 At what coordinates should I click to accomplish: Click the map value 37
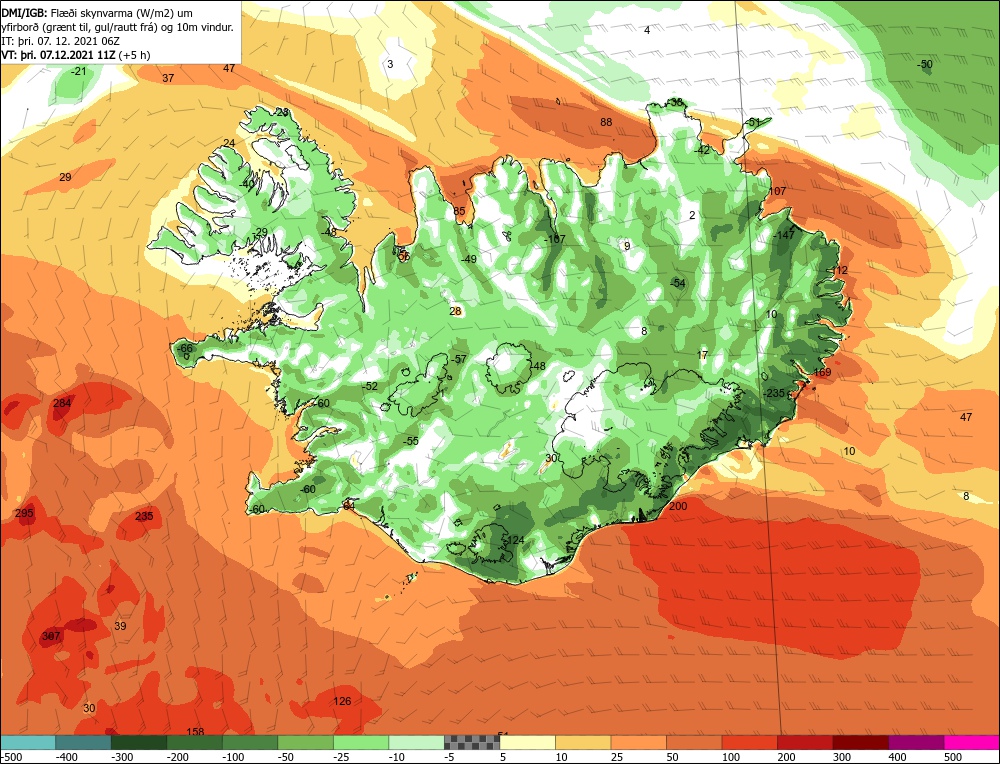[168, 78]
